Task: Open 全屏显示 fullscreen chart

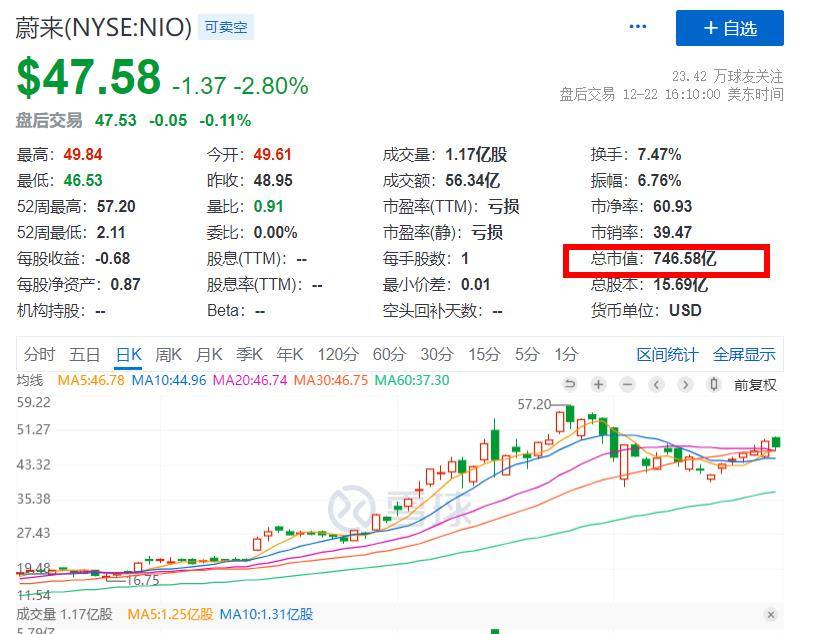Action: pos(744,355)
